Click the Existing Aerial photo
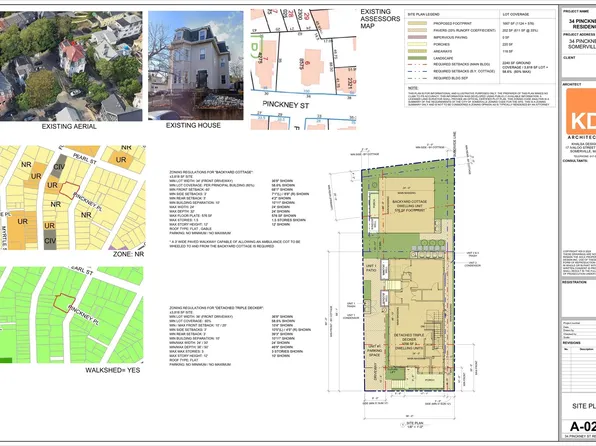596x446 pixels. point(71,66)
